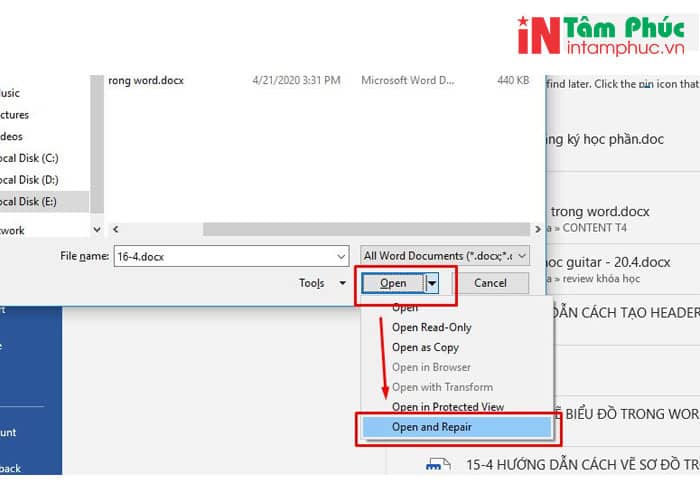700x500 pixels.
Task: Click the Open button in file dialog
Action: pos(393,283)
